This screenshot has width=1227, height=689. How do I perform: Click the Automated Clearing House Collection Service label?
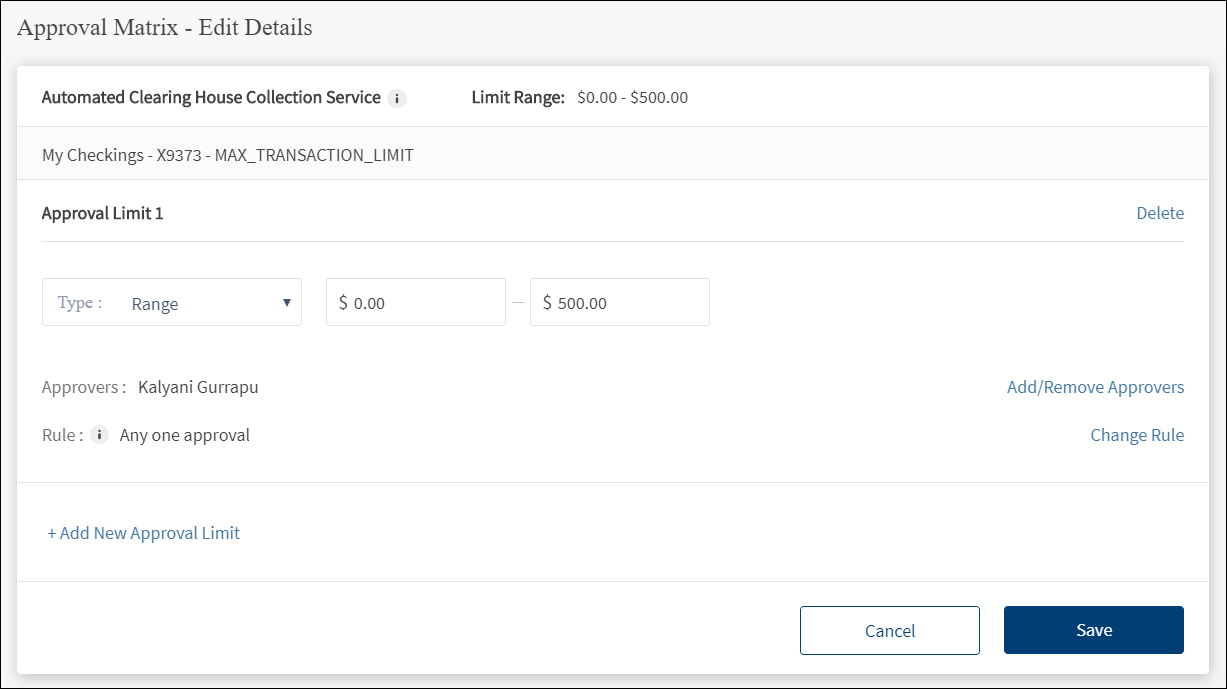pos(211,98)
